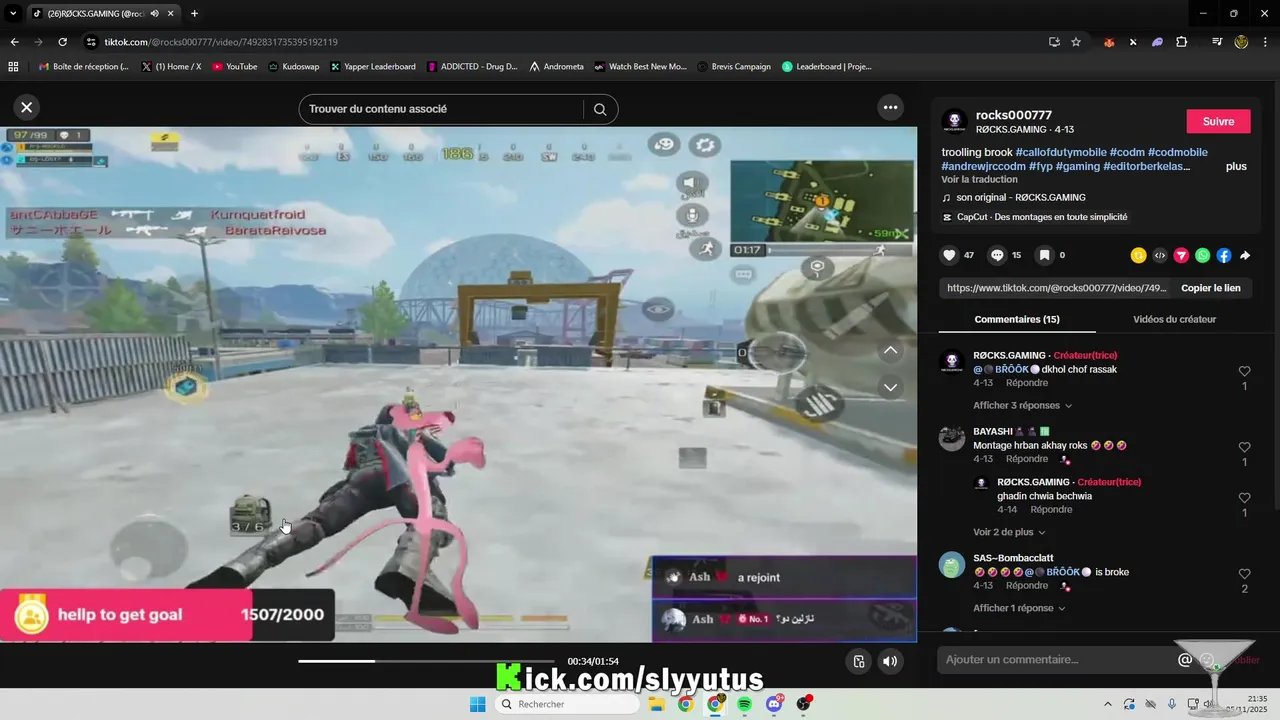Viewport: 1280px width, 720px height.
Task: Click the Suivre button
Action: tap(1218, 121)
